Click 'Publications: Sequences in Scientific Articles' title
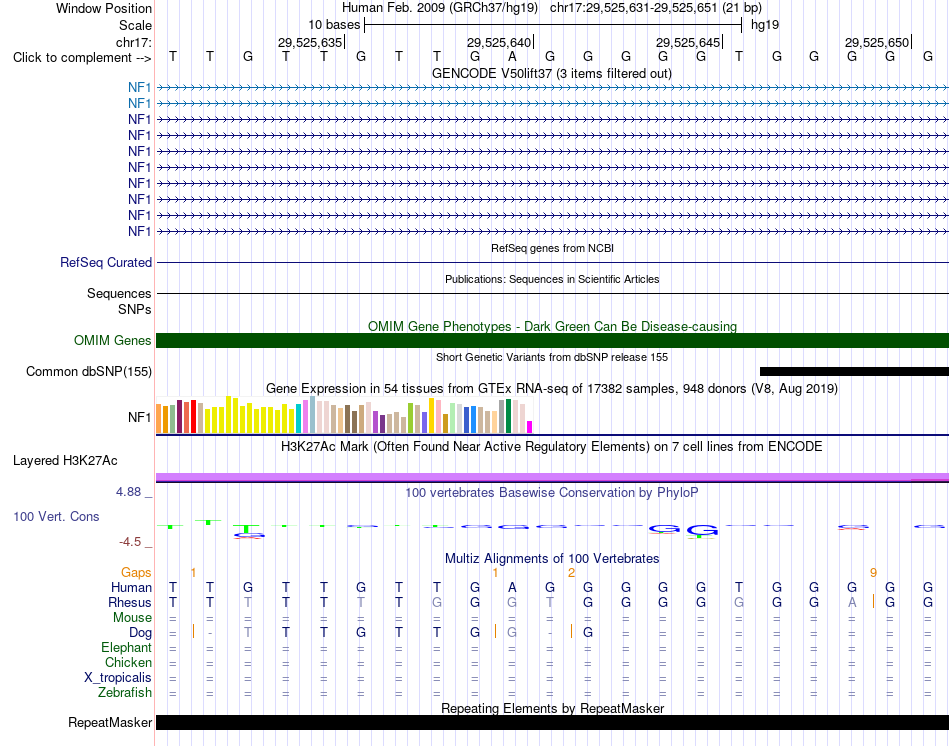This screenshot has width=950, height=746. (x=552, y=279)
